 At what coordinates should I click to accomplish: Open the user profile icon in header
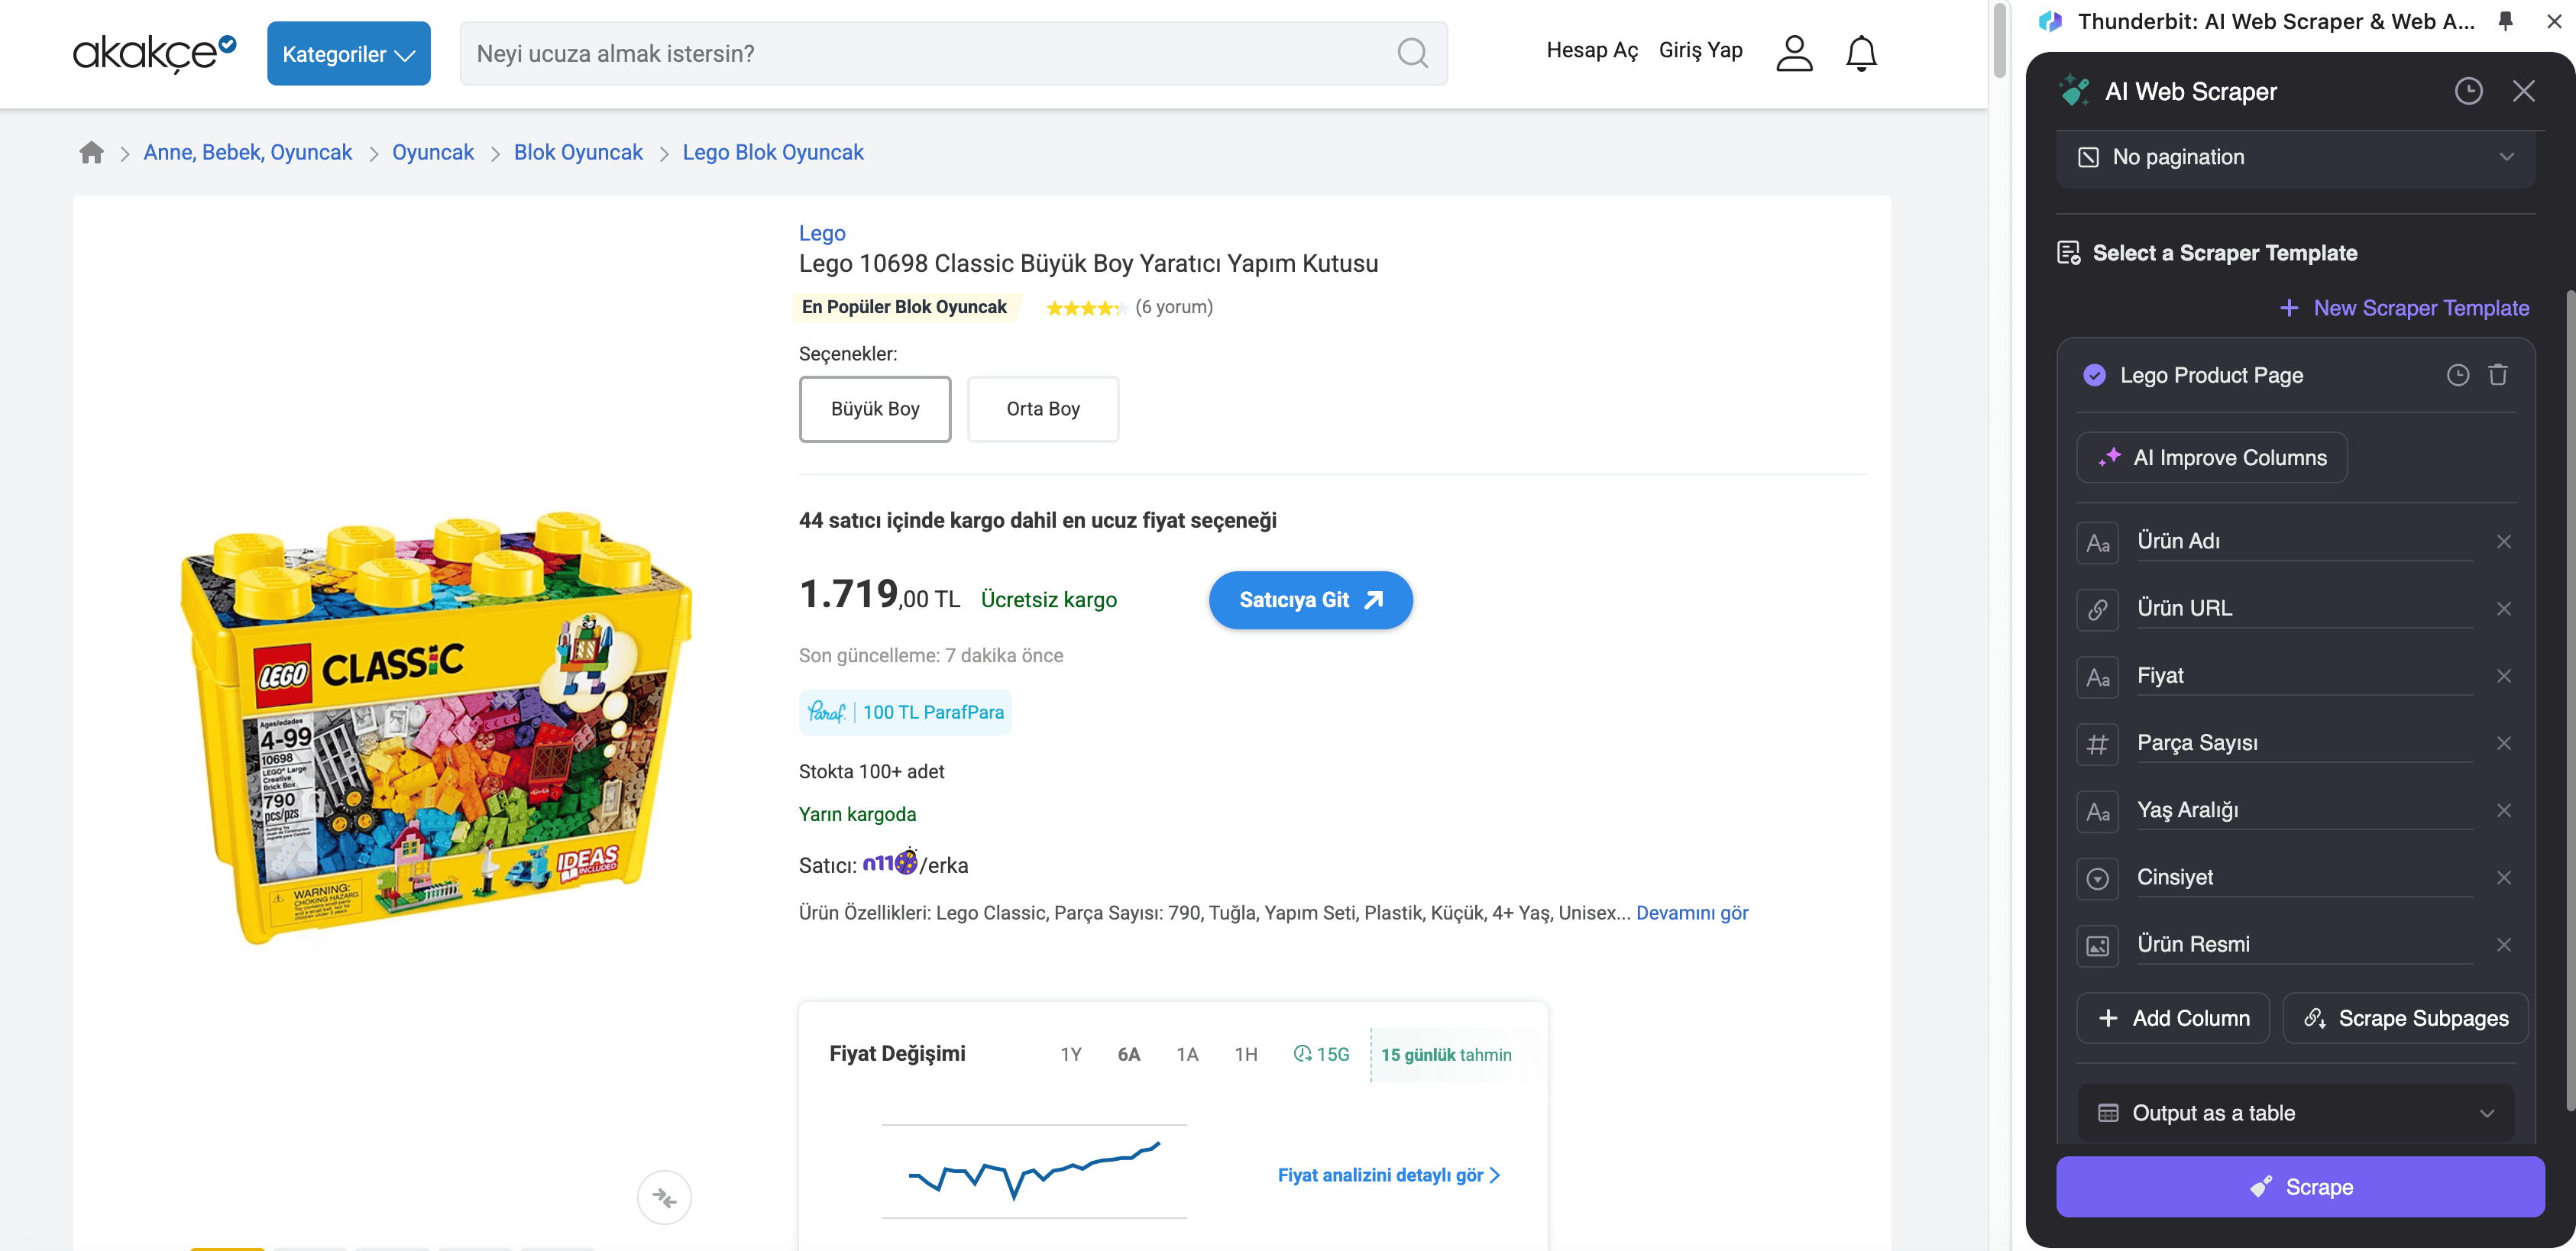coord(1794,53)
